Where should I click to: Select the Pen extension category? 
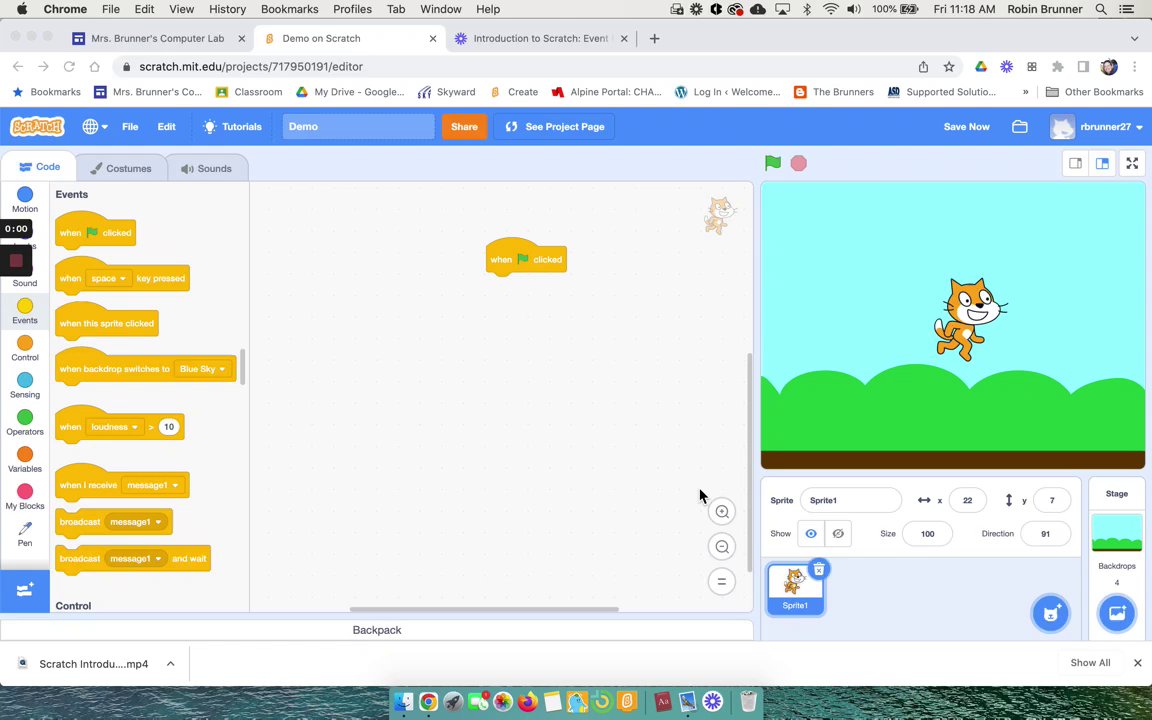tap(25, 534)
